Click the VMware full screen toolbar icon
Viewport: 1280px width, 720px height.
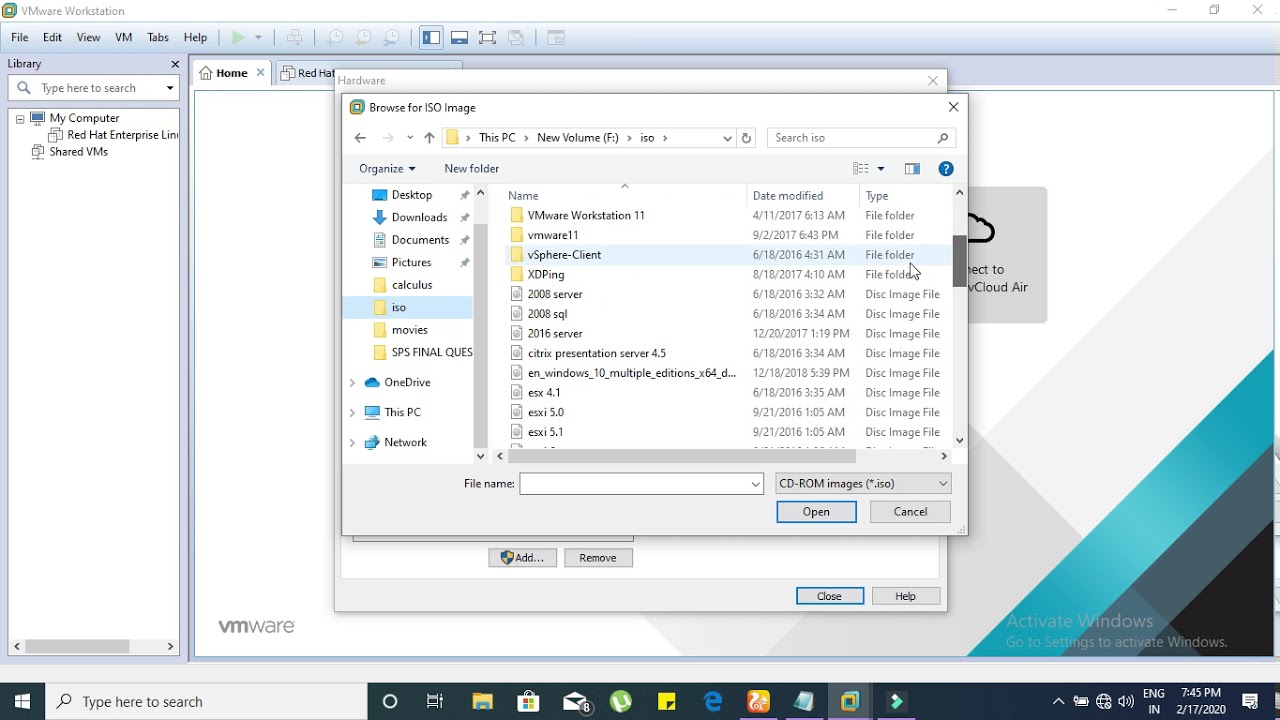pos(487,38)
